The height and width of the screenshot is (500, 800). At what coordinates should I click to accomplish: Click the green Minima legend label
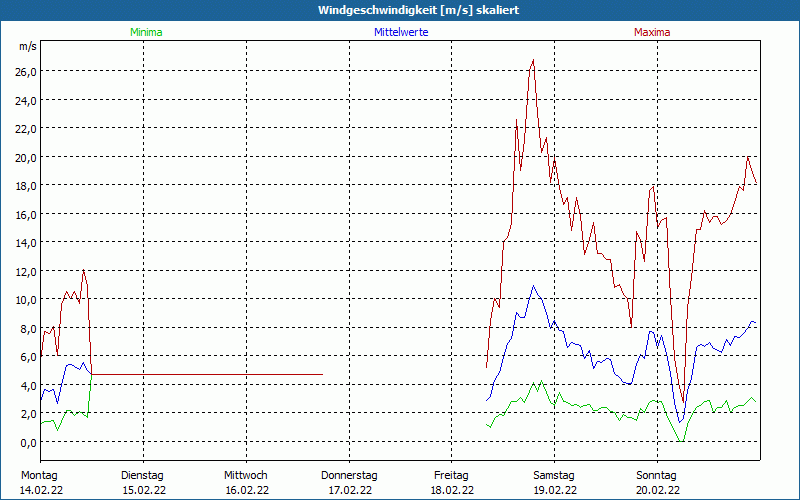pos(145,32)
